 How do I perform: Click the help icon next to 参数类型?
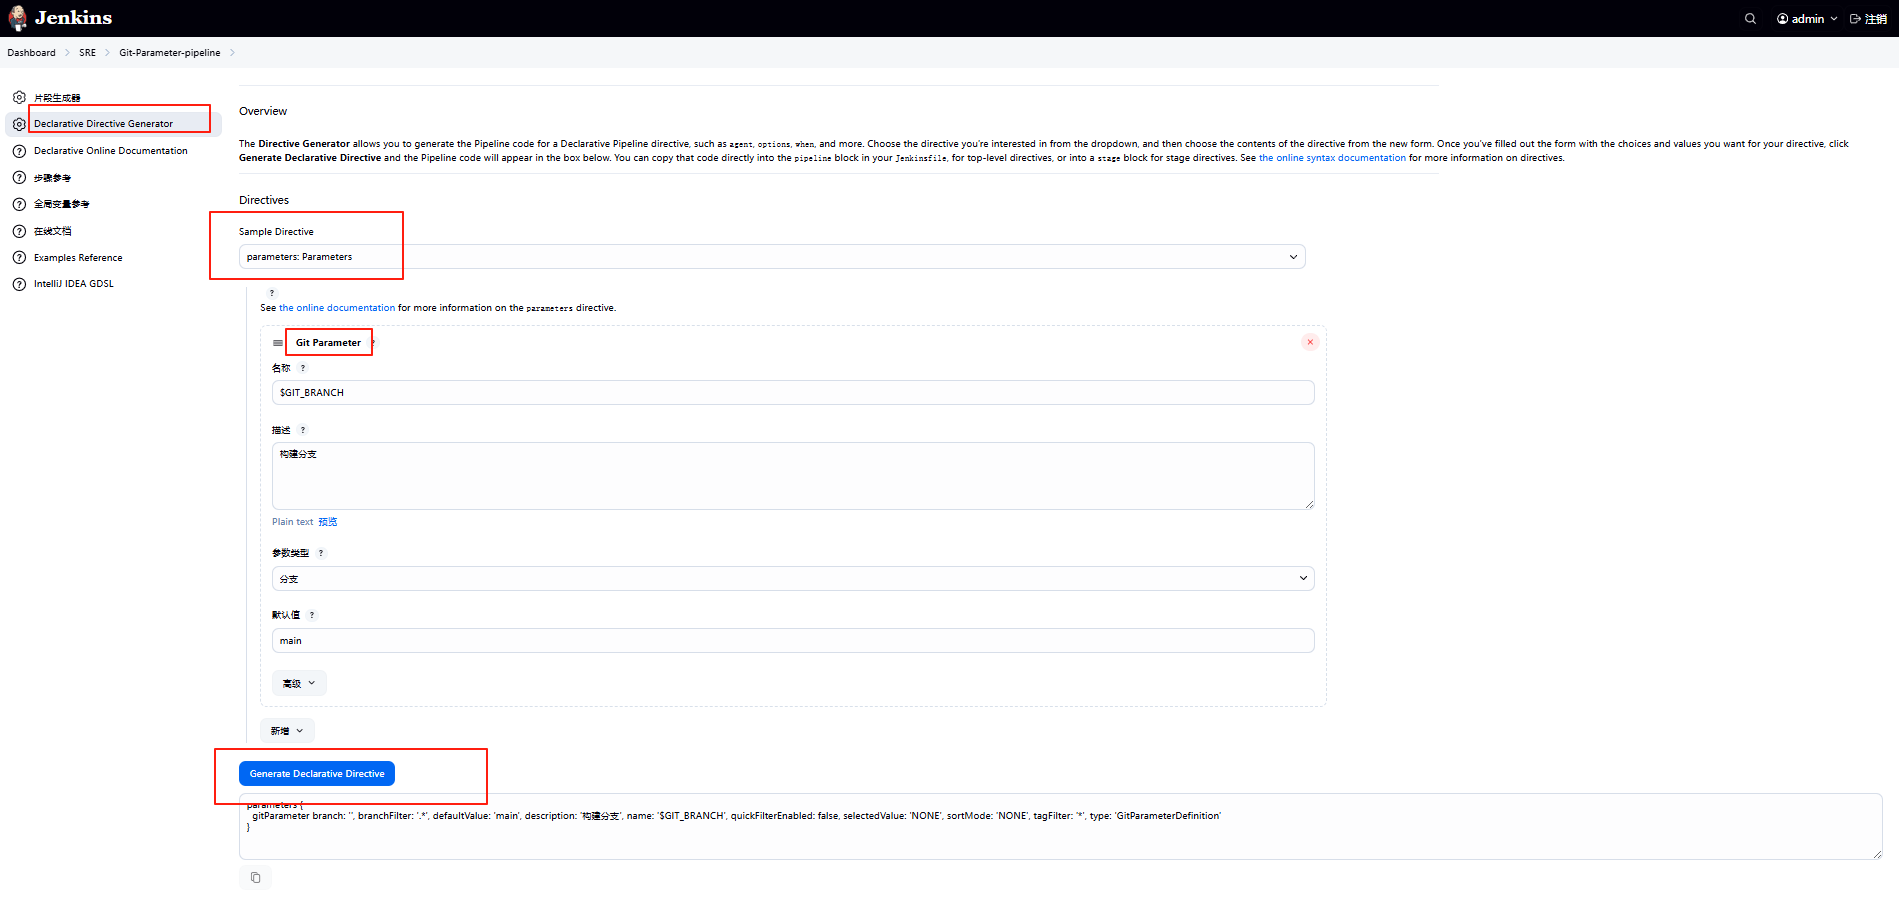[x=321, y=553]
